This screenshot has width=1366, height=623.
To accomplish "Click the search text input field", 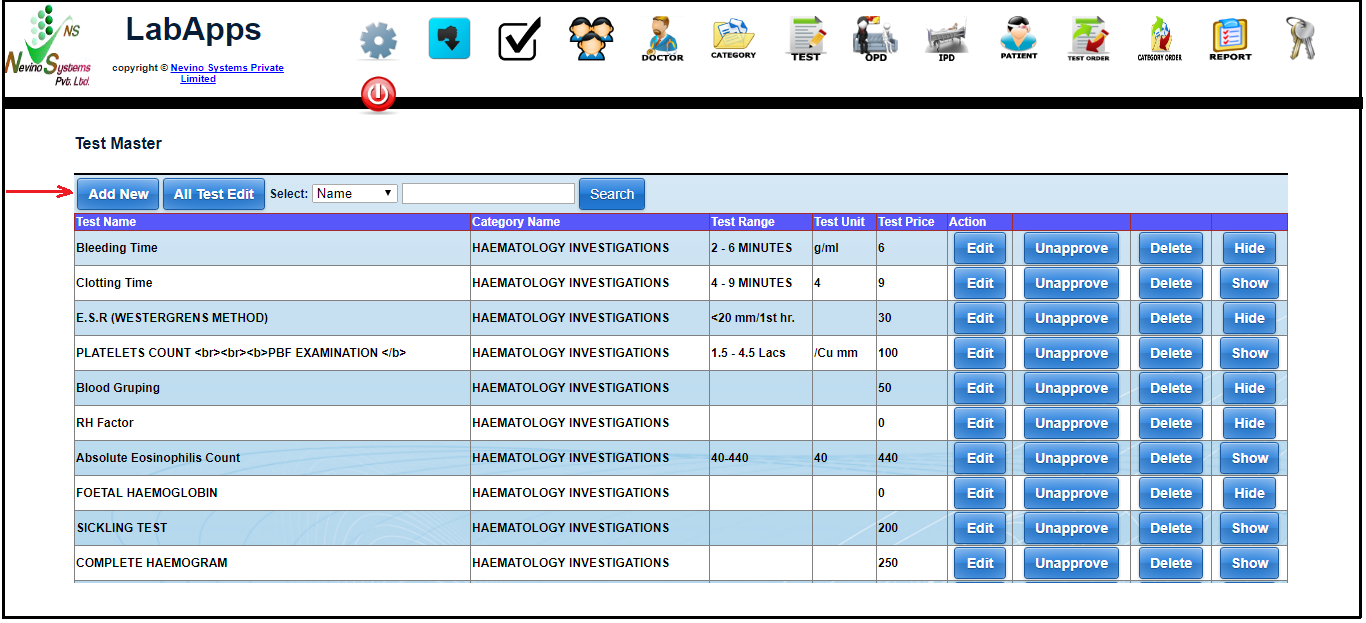I will (488, 193).
